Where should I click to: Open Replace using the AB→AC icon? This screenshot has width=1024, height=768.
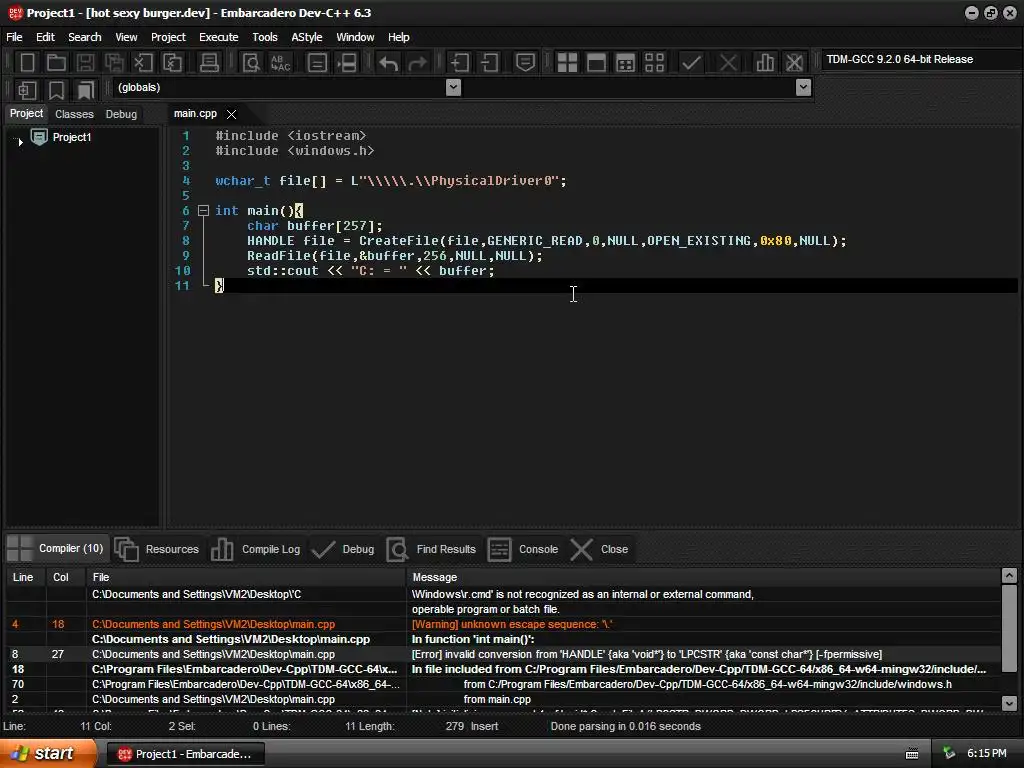(x=280, y=63)
